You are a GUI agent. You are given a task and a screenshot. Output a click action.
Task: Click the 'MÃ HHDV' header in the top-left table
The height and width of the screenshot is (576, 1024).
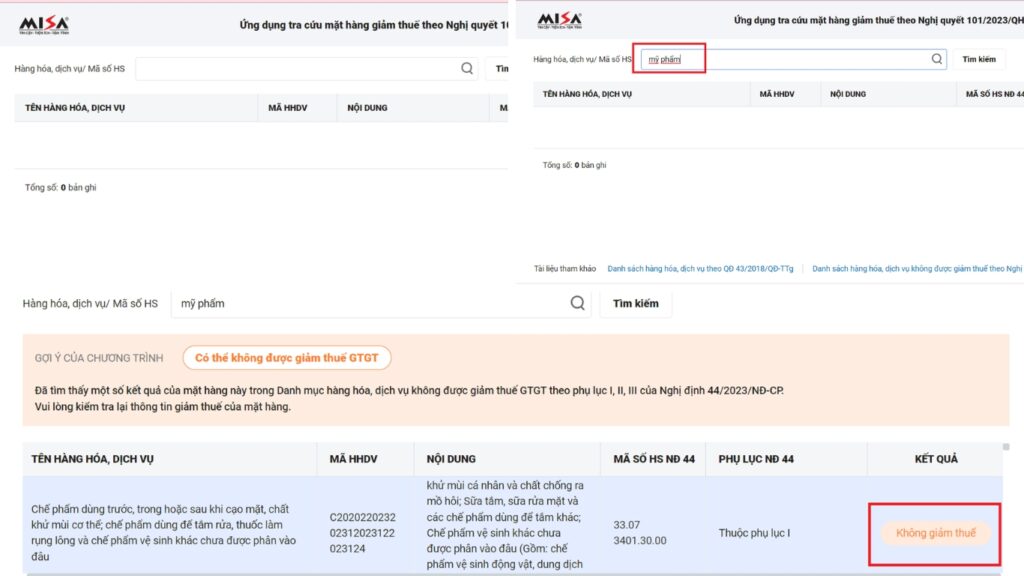[x=287, y=108]
